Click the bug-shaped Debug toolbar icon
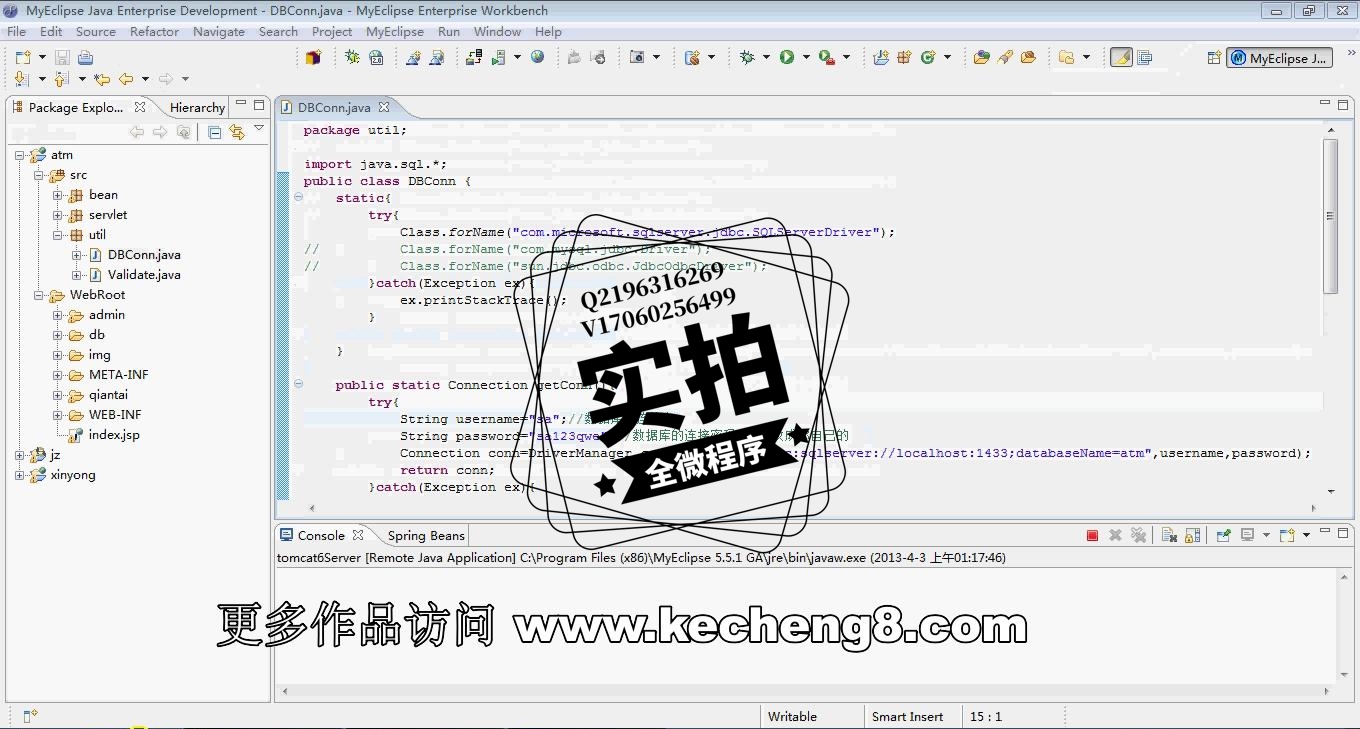This screenshot has width=1360, height=729. pos(747,58)
